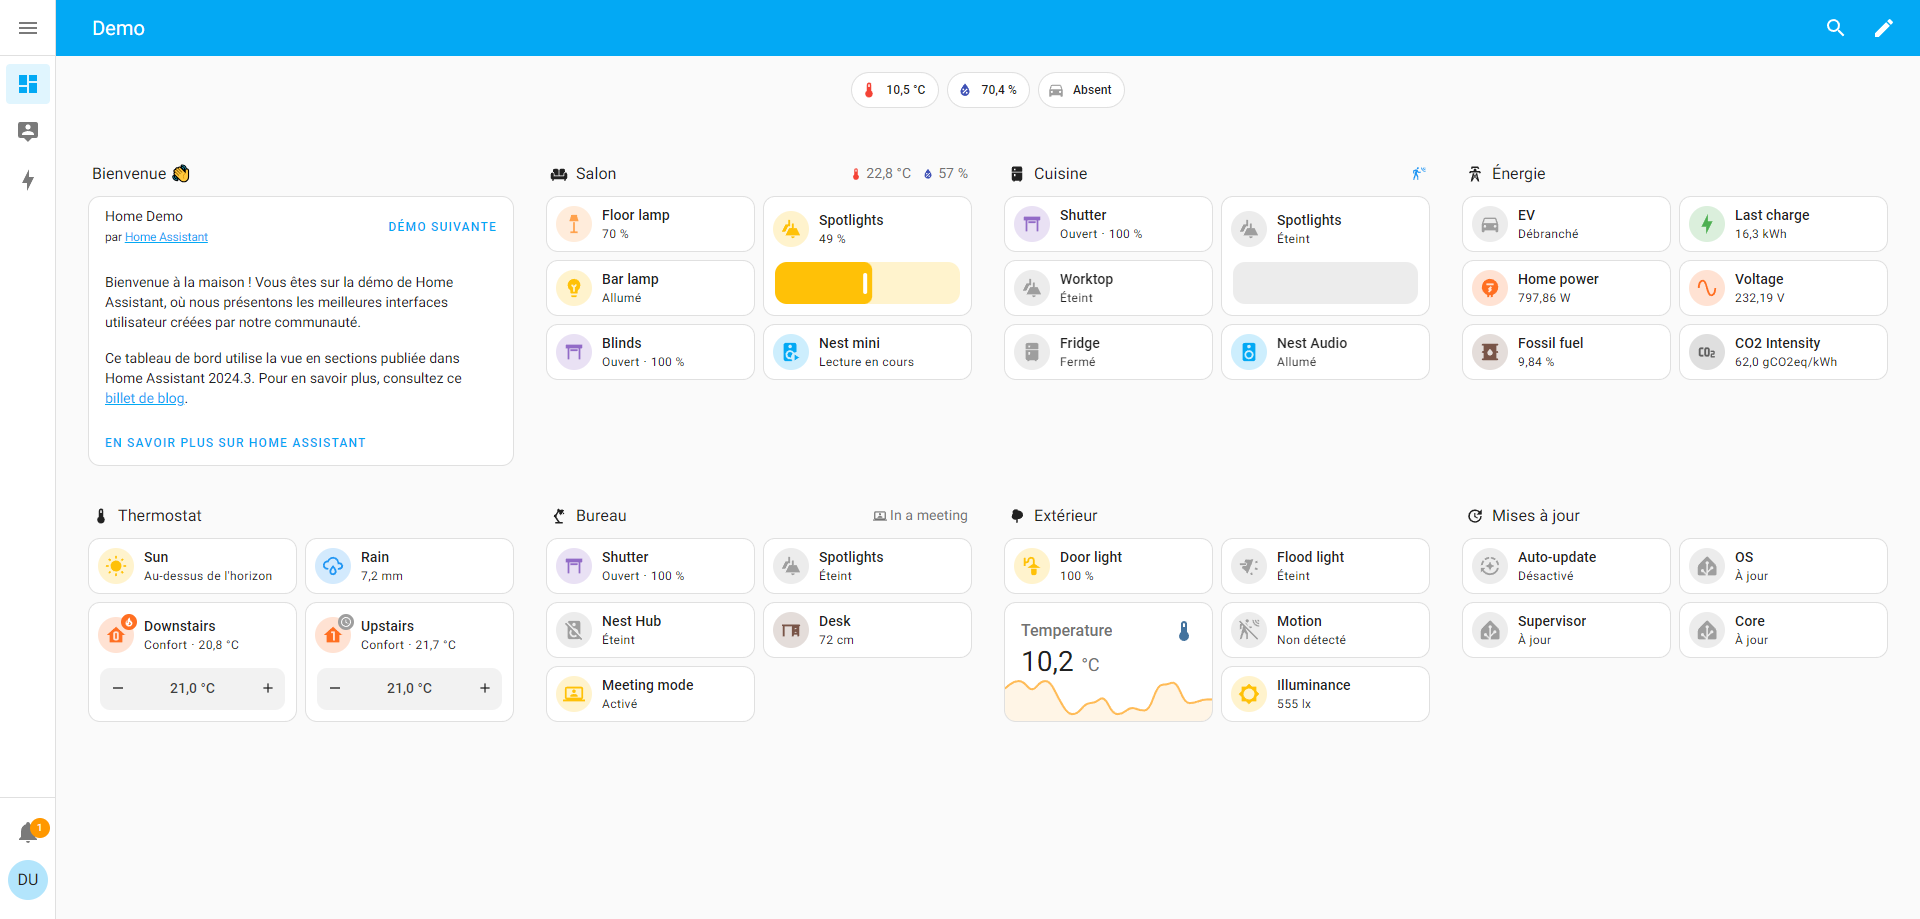The width and height of the screenshot is (1920, 919).
Task: Click the Salon 22,8 °C reading
Action: click(x=881, y=174)
